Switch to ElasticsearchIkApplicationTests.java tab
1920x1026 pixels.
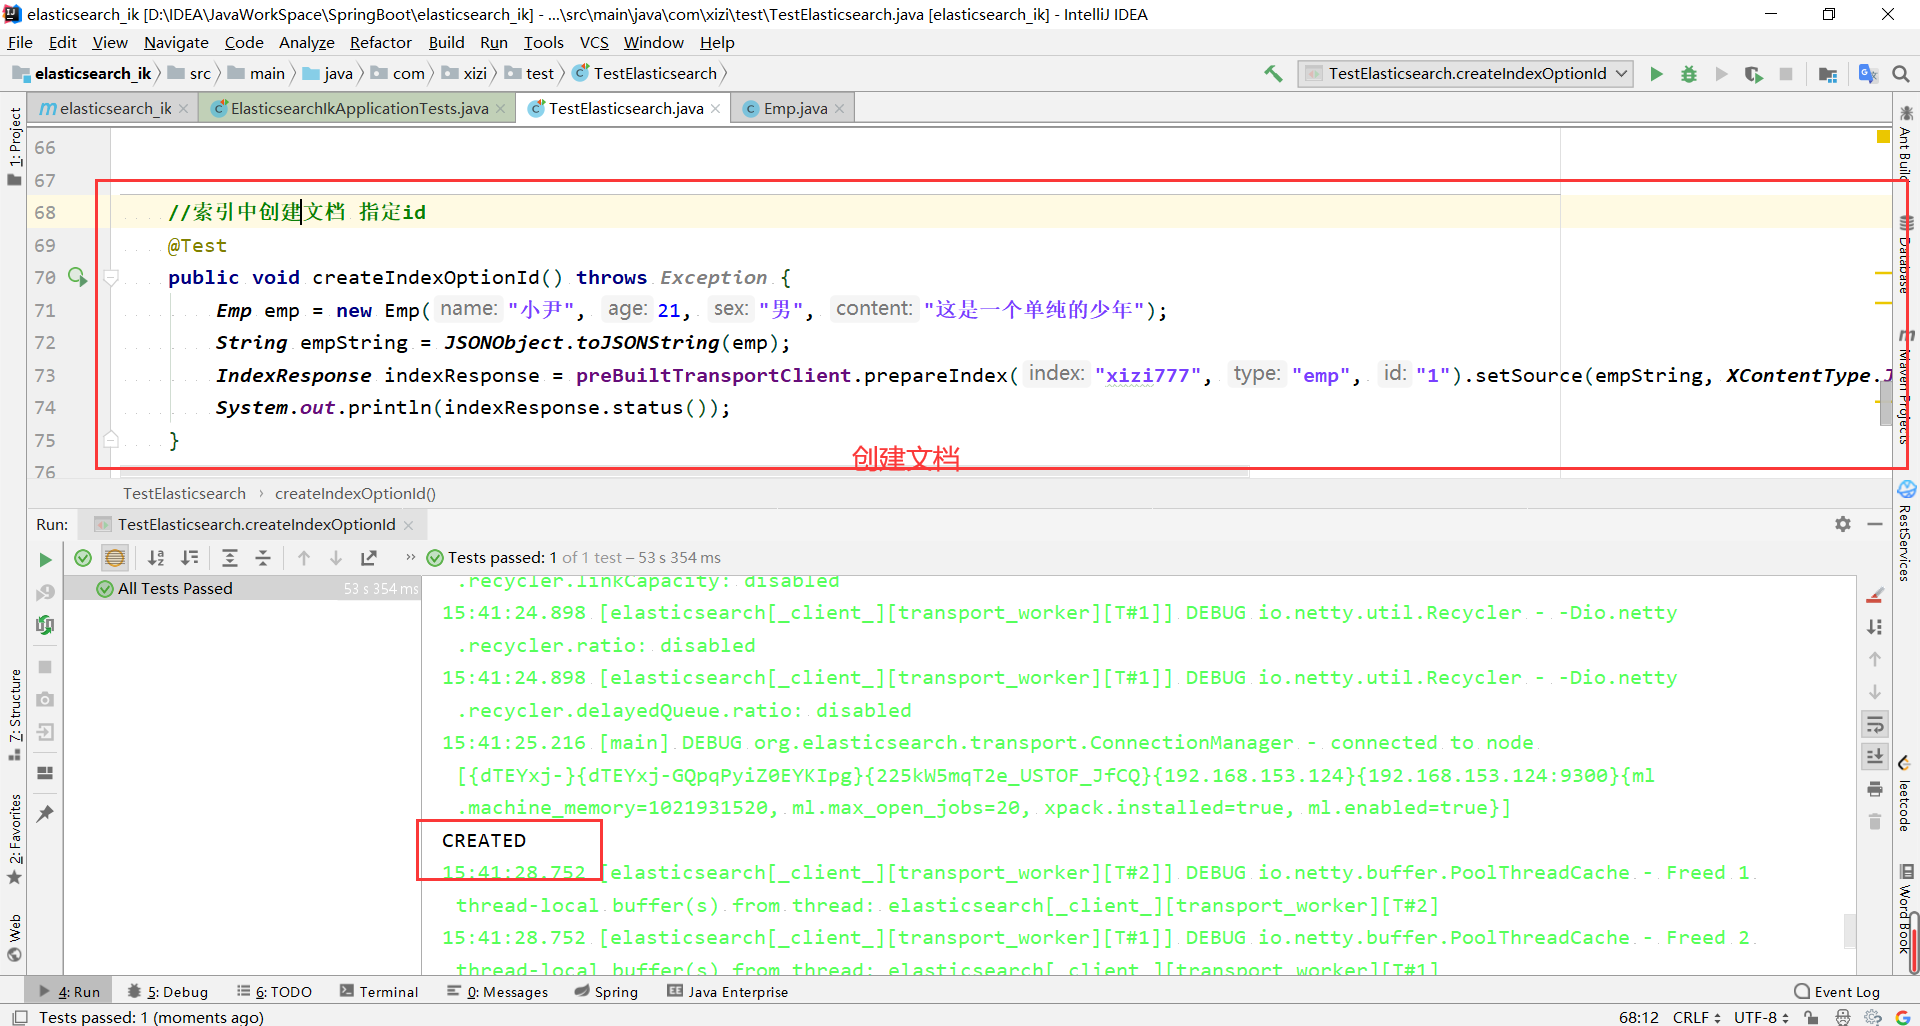coord(358,108)
